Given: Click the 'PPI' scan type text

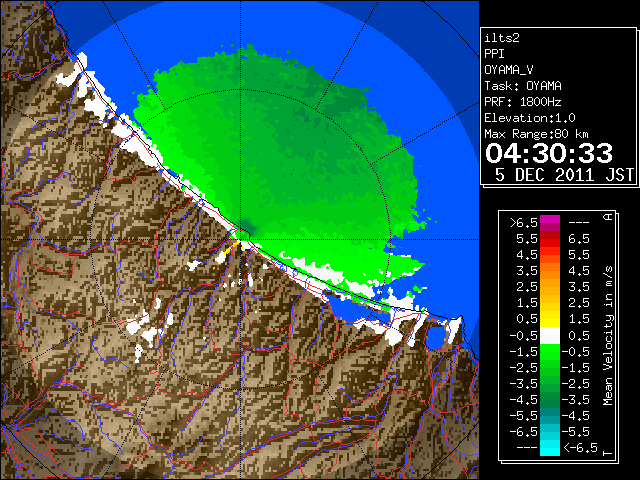Looking at the screenshot, I should tap(494, 54).
